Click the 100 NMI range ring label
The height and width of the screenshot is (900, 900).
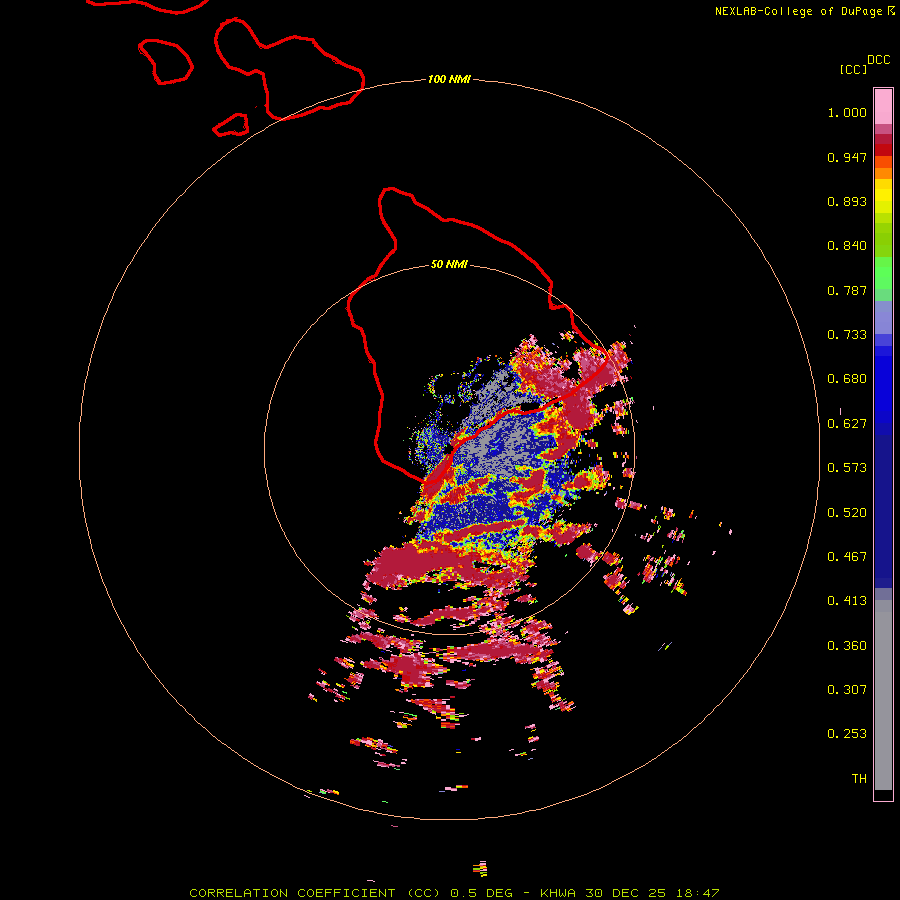pos(449,79)
